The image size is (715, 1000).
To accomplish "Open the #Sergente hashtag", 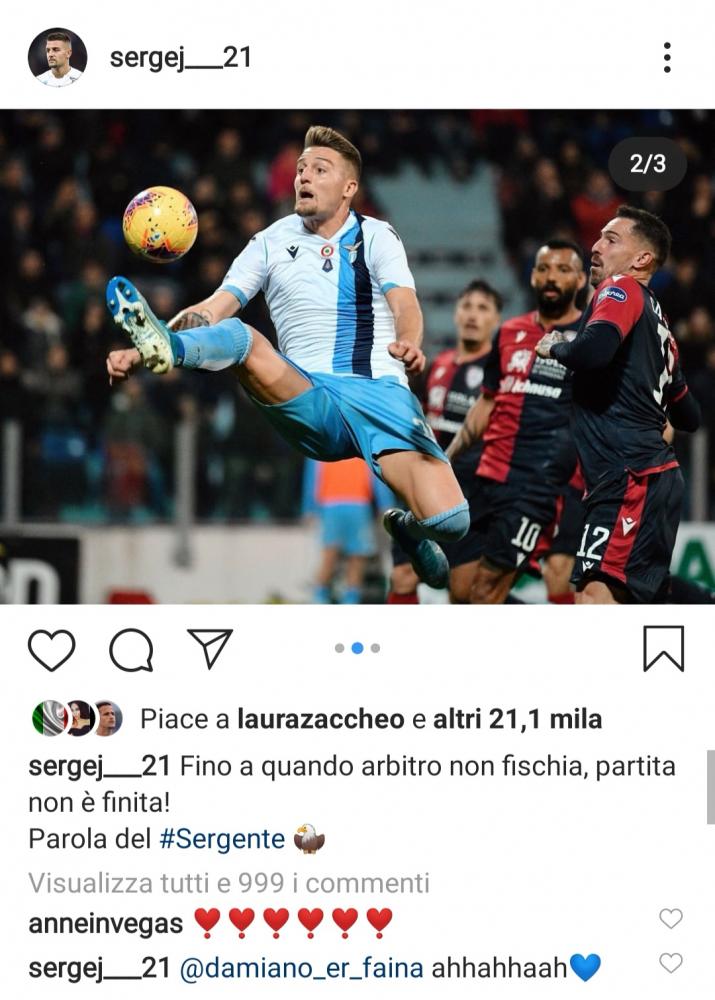I will [222, 839].
